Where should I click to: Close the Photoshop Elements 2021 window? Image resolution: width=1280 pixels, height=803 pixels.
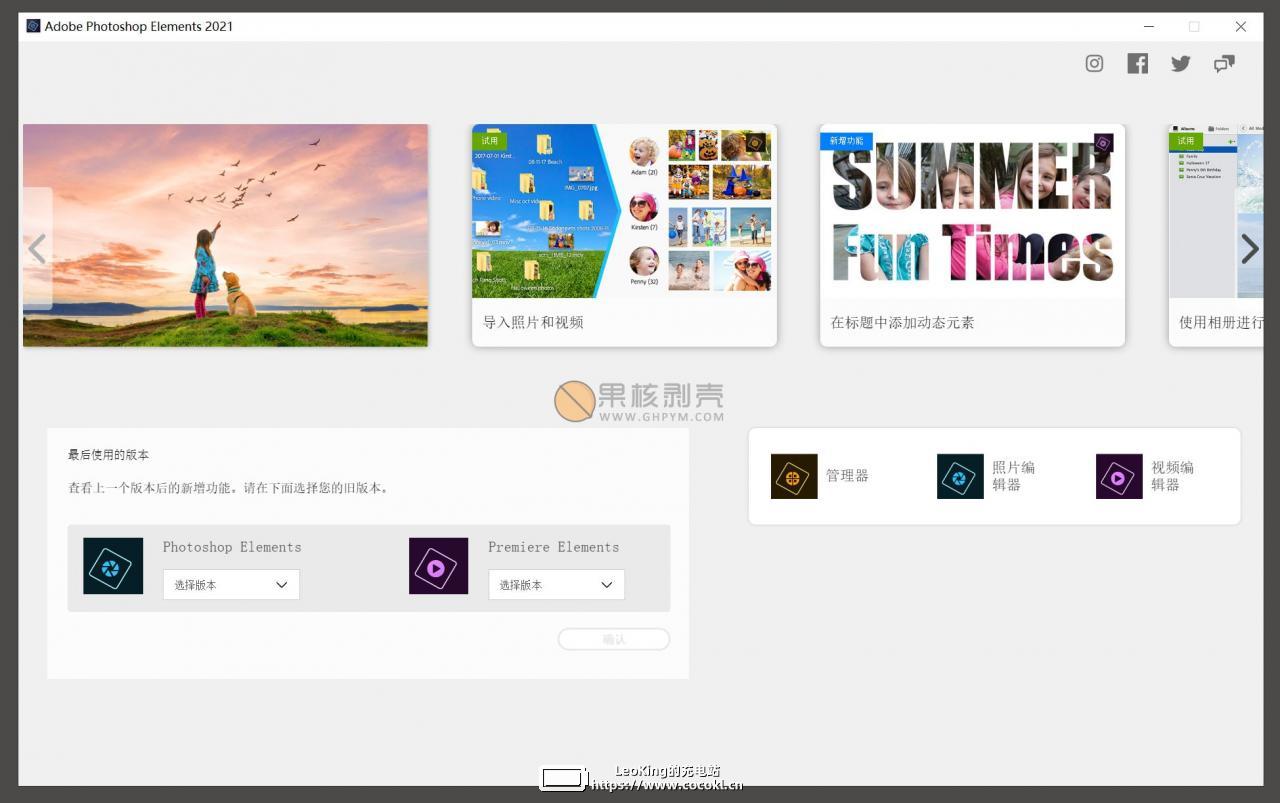click(1241, 27)
